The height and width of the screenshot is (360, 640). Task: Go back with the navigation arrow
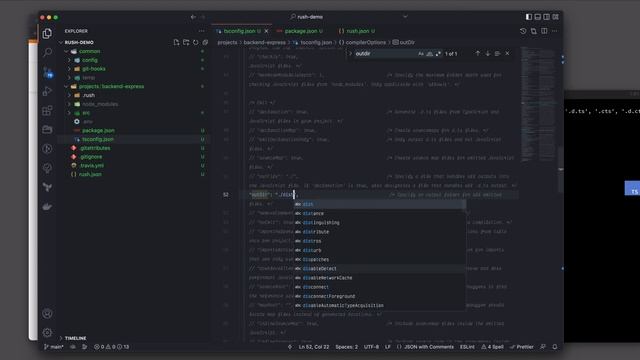193,17
